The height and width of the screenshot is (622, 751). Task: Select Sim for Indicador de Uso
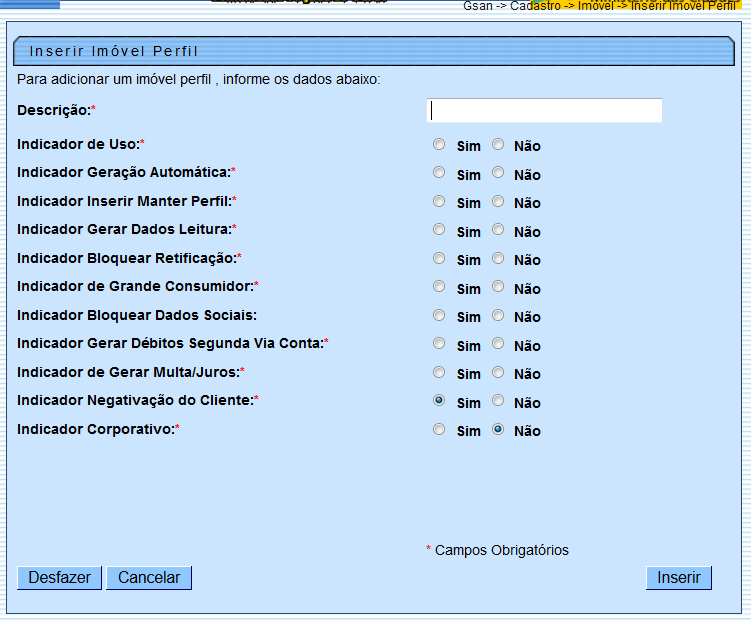(x=439, y=144)
